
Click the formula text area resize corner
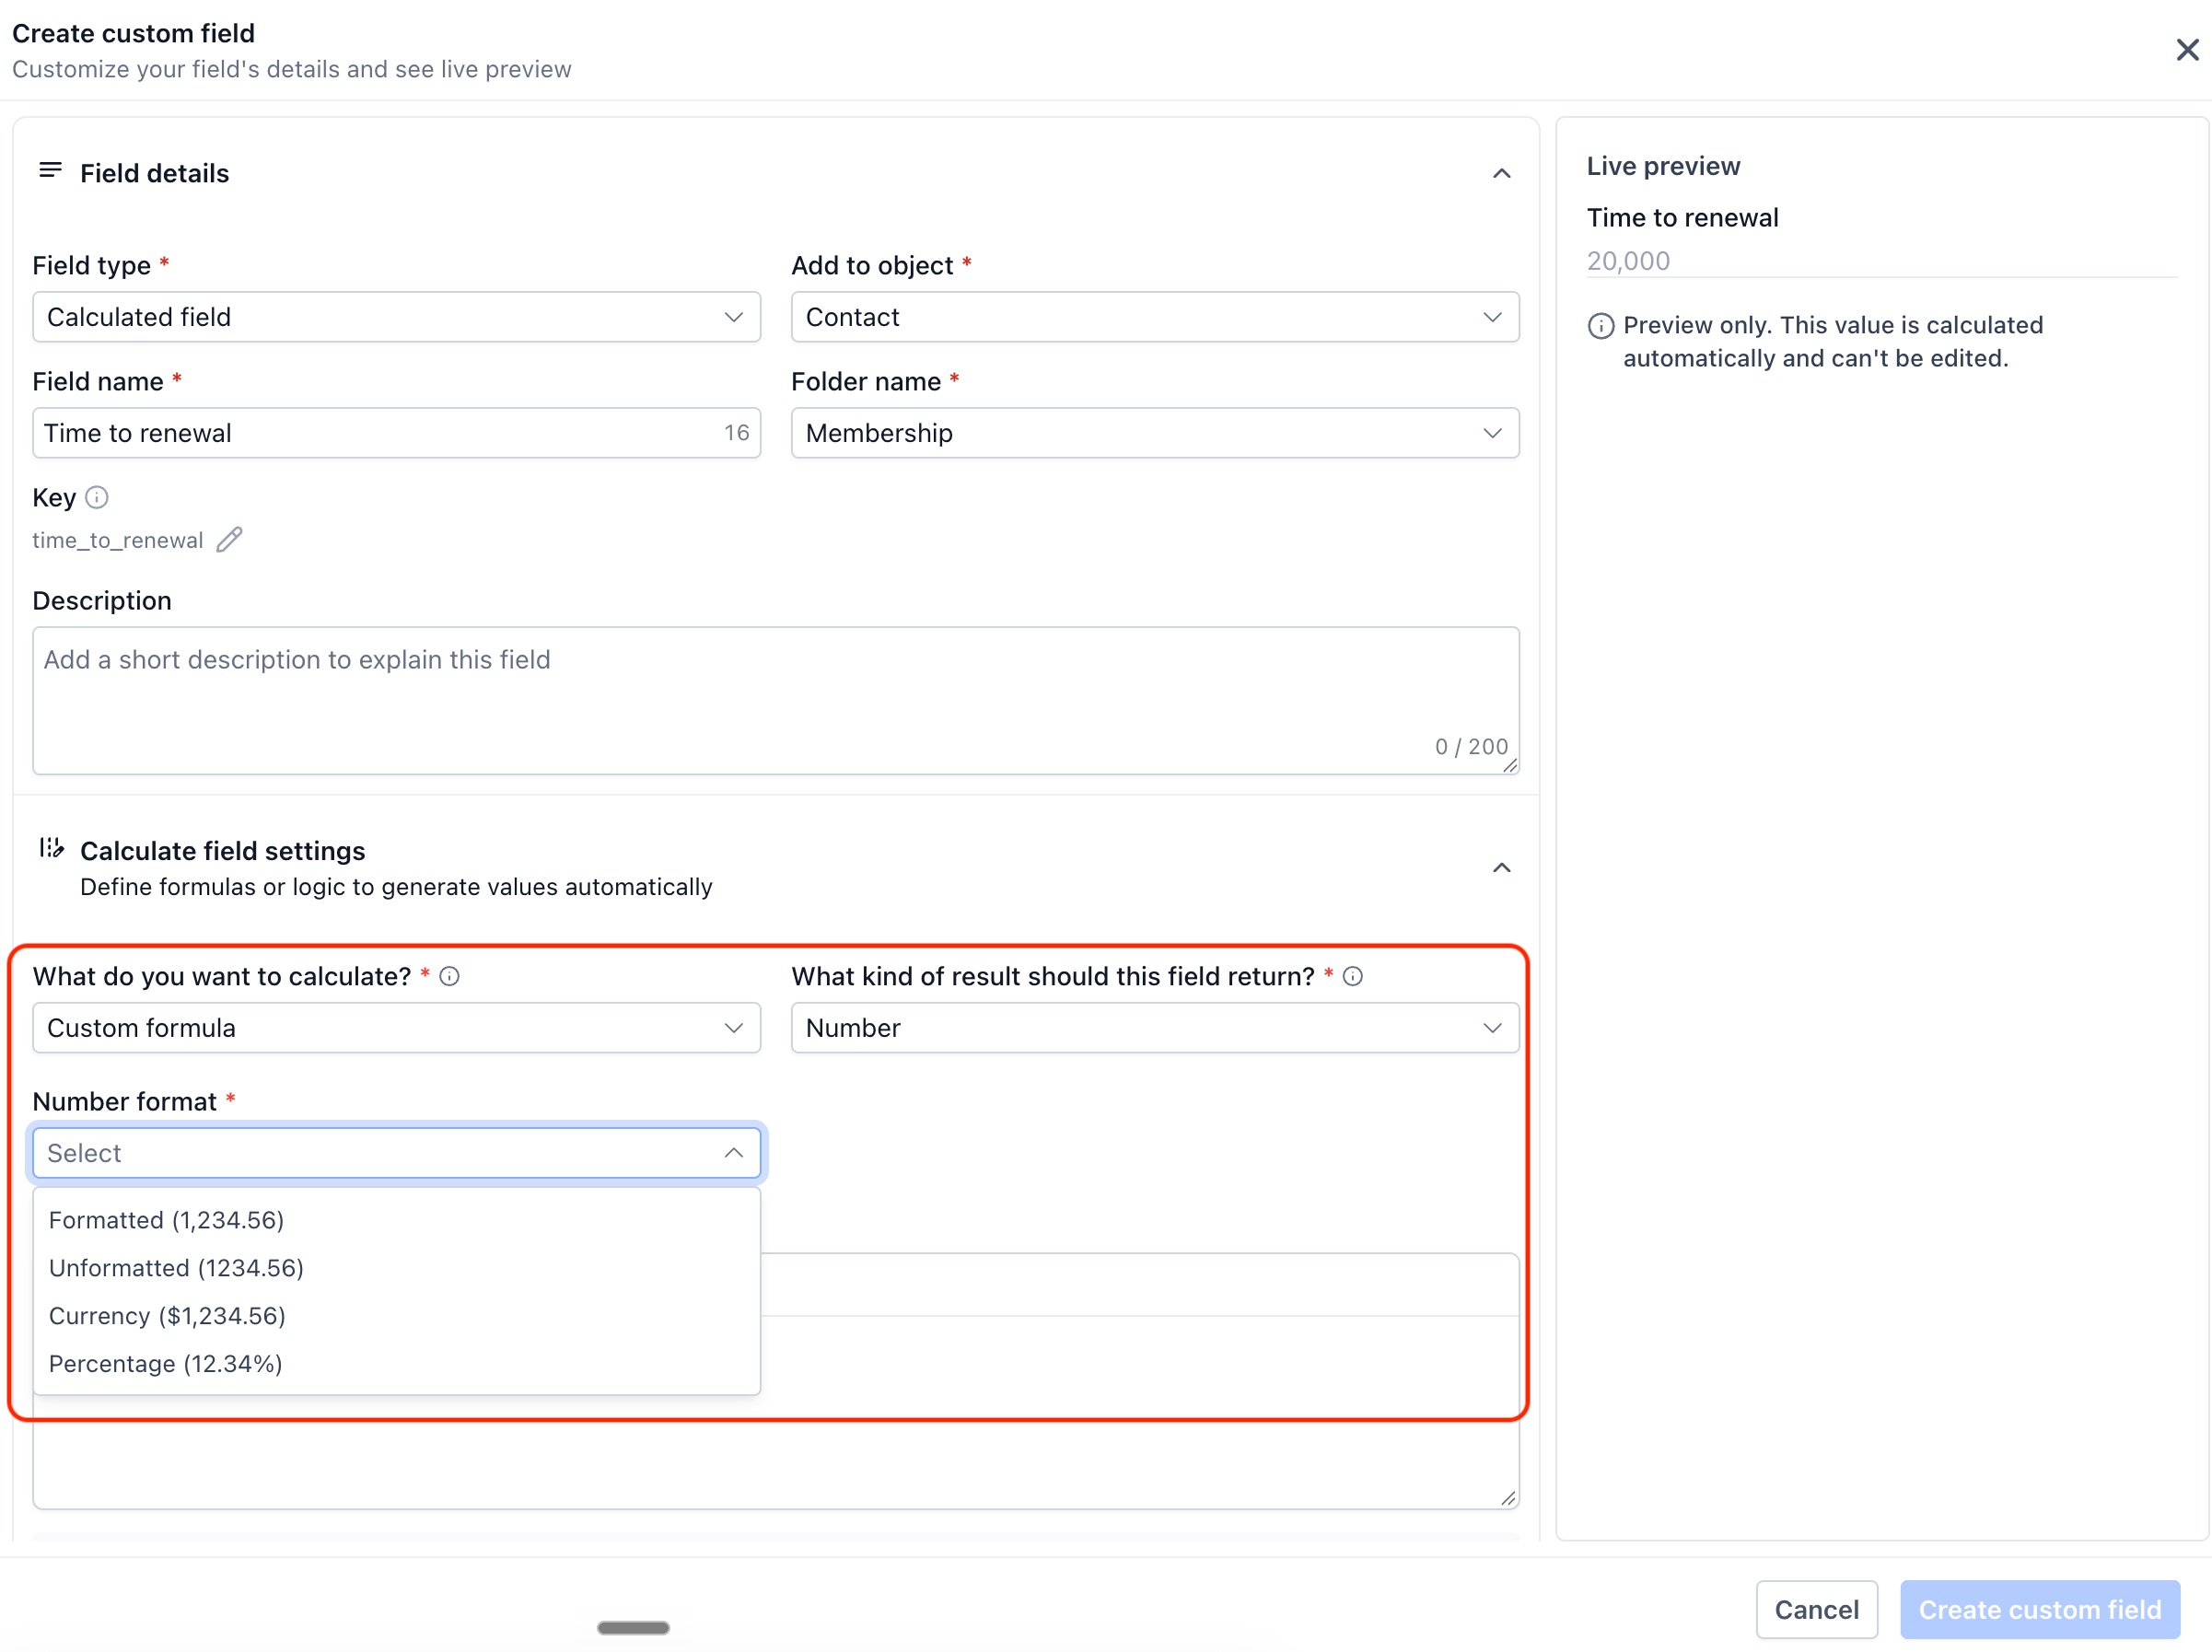point(1508,1497)
